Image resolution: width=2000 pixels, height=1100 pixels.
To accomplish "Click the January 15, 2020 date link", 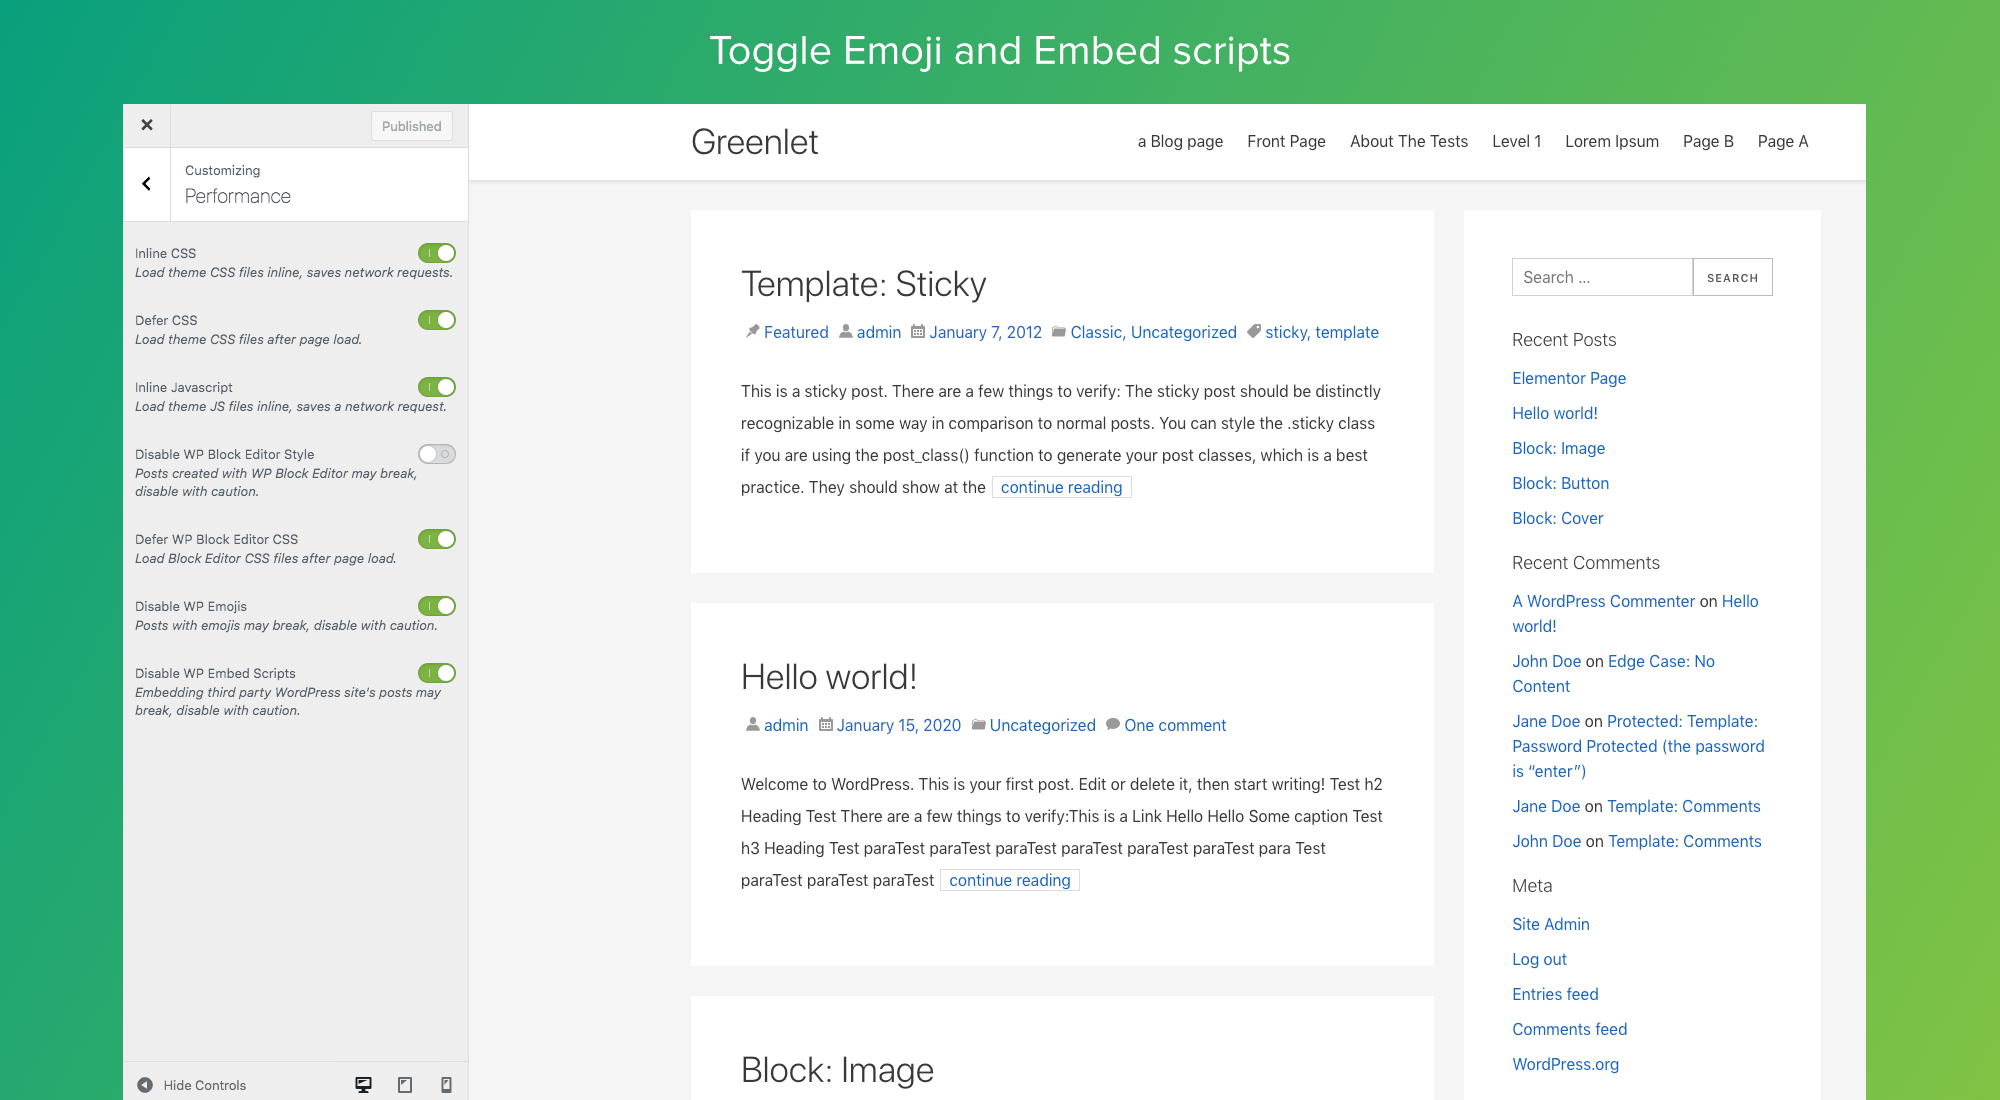I will pos(899,725).
